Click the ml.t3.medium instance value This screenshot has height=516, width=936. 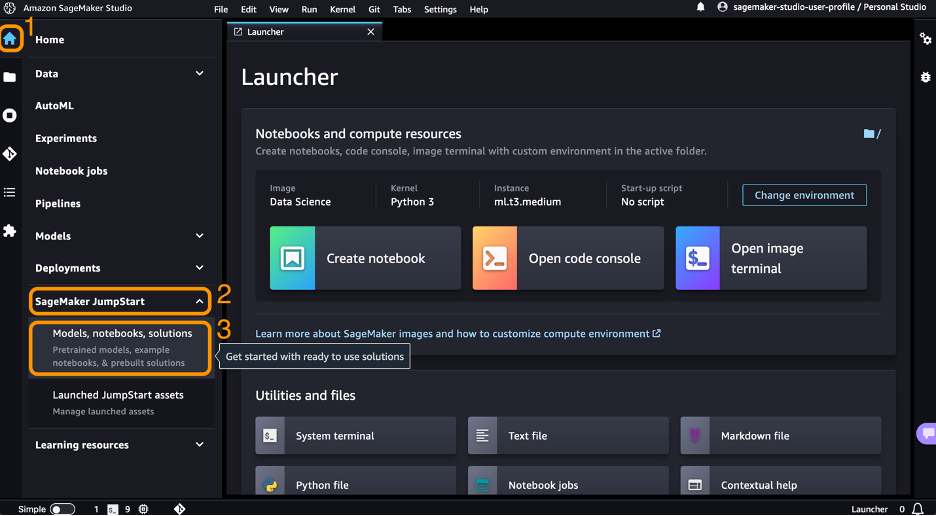tap(528, 202)
